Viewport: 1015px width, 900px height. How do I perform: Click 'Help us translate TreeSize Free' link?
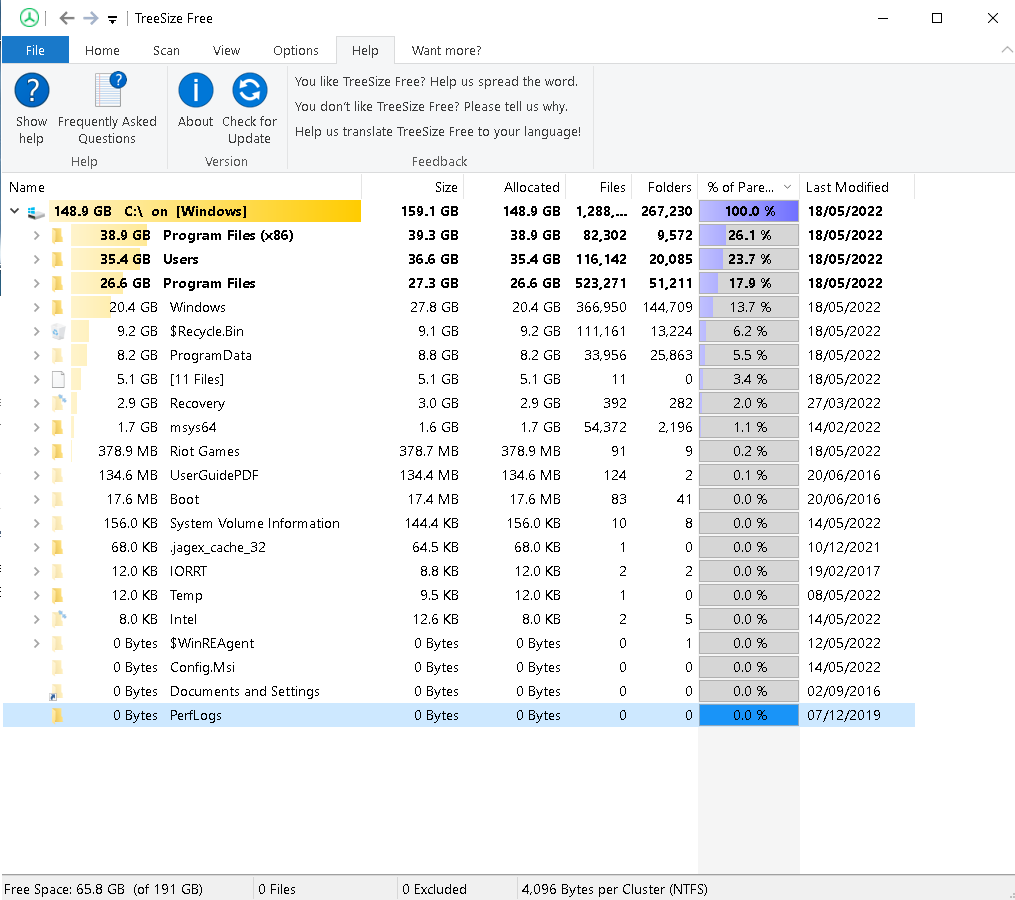click(437, 131)
